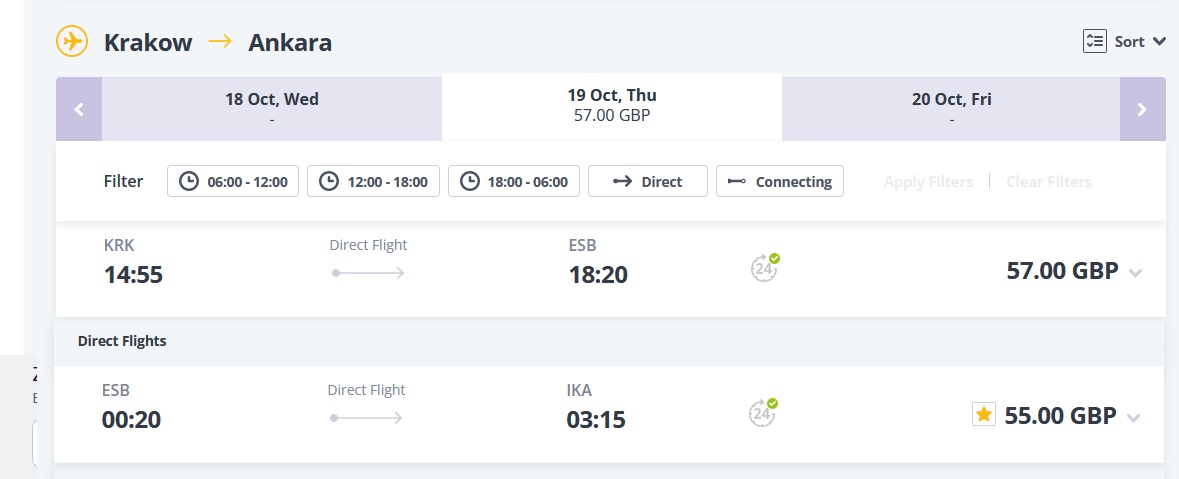
Task: Click the Clear Filters link
Action: click(x=1049, y=181)
